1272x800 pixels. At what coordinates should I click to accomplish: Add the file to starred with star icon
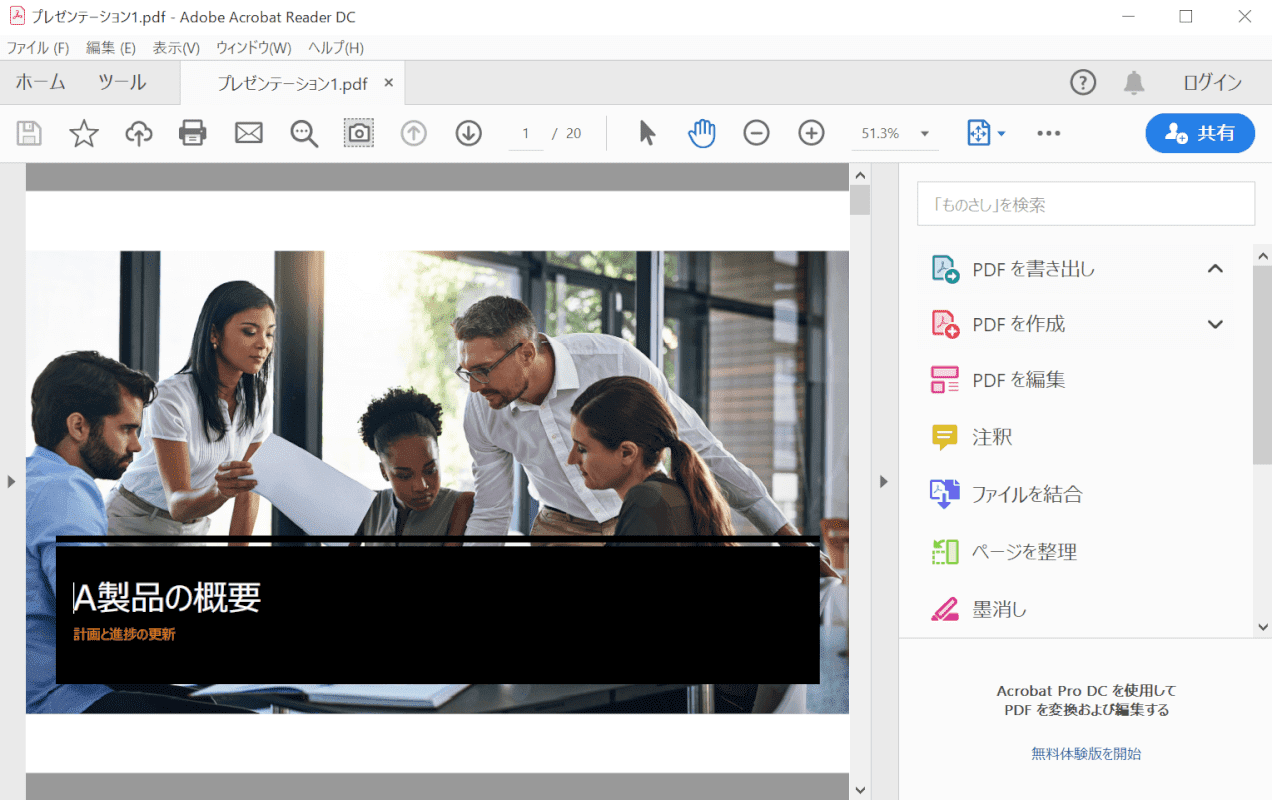click(x=84, y=133)
